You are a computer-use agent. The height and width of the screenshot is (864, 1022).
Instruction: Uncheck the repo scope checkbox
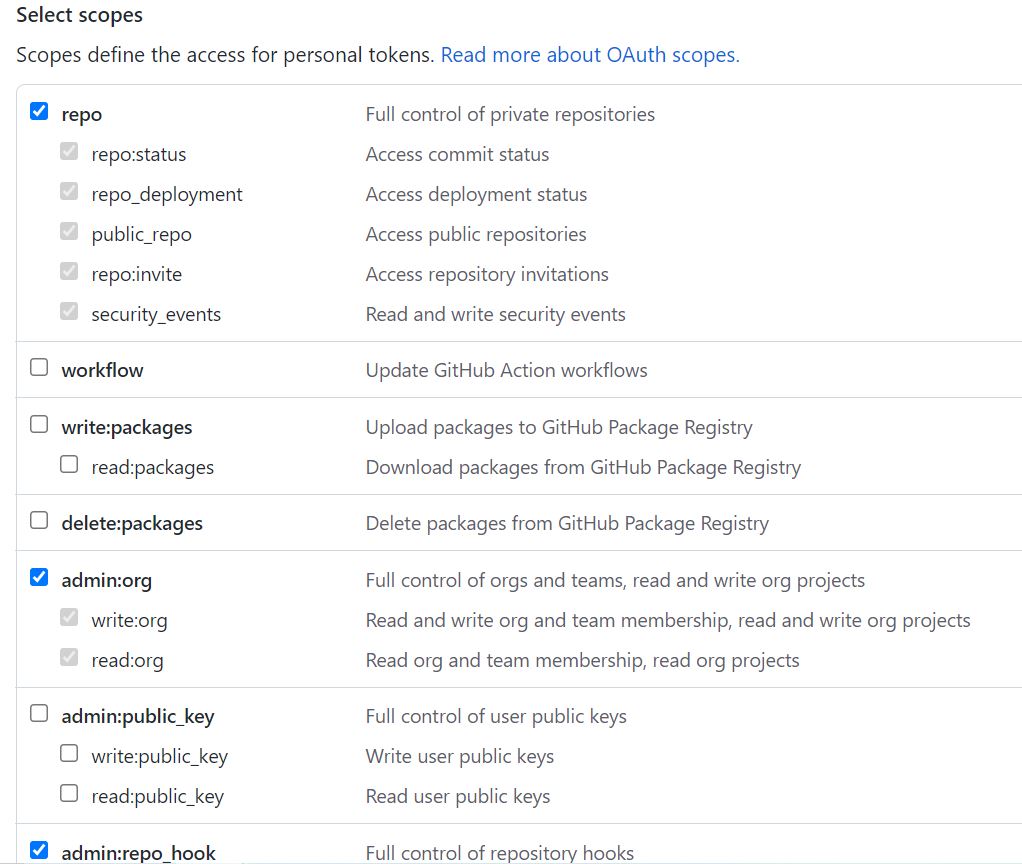click(39, 111)
